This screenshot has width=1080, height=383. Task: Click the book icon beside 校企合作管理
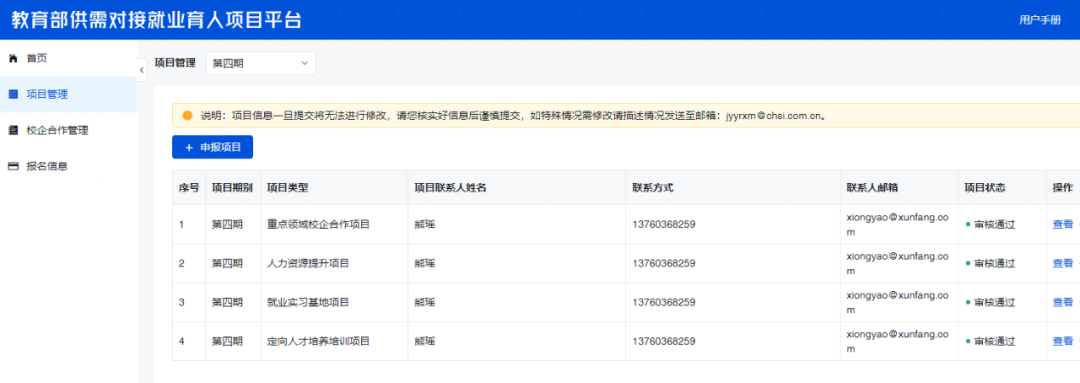pyautogui.click(x=12, y=130)
